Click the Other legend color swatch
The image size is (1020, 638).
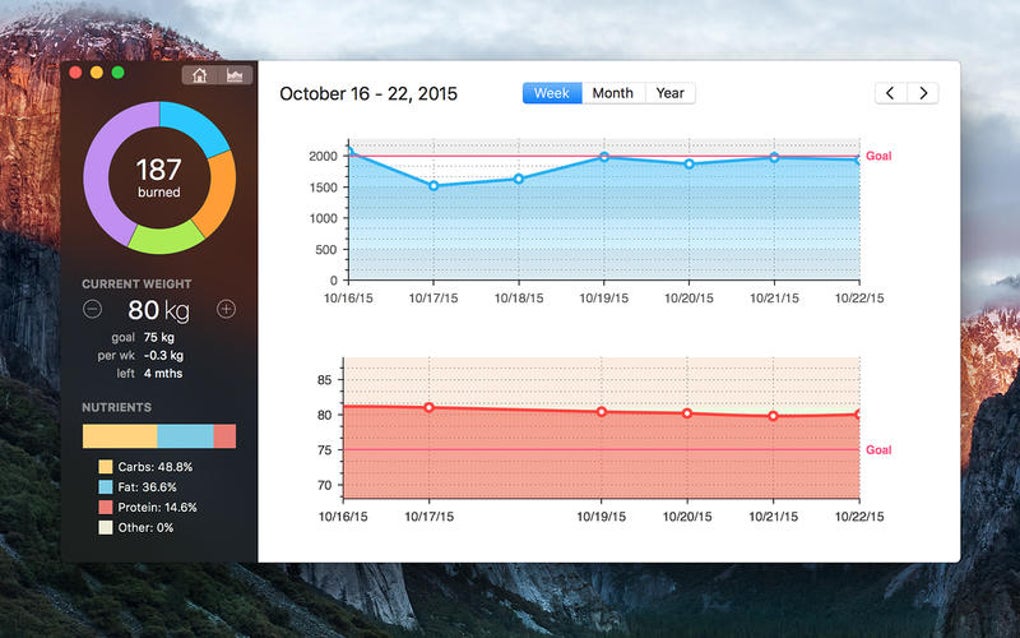(x=105, y=527)
